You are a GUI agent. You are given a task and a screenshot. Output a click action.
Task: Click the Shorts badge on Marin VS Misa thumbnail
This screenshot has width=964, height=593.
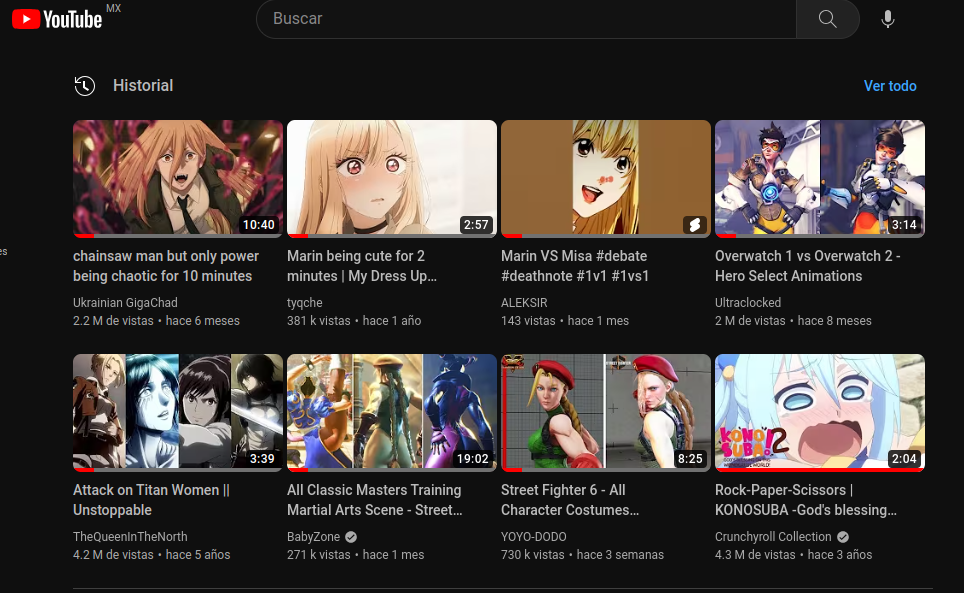point(695,225)
